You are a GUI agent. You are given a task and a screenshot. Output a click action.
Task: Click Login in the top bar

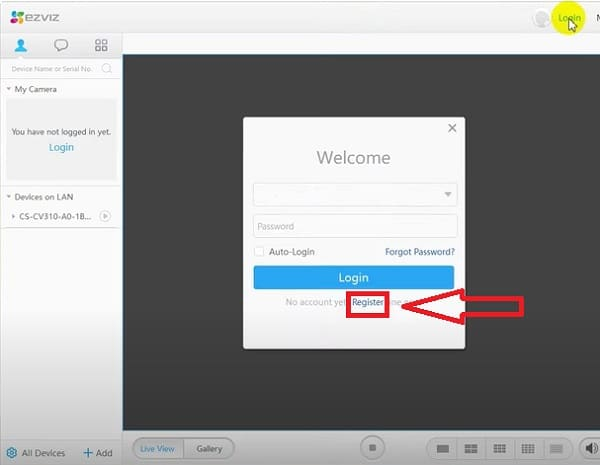point(569,18)
